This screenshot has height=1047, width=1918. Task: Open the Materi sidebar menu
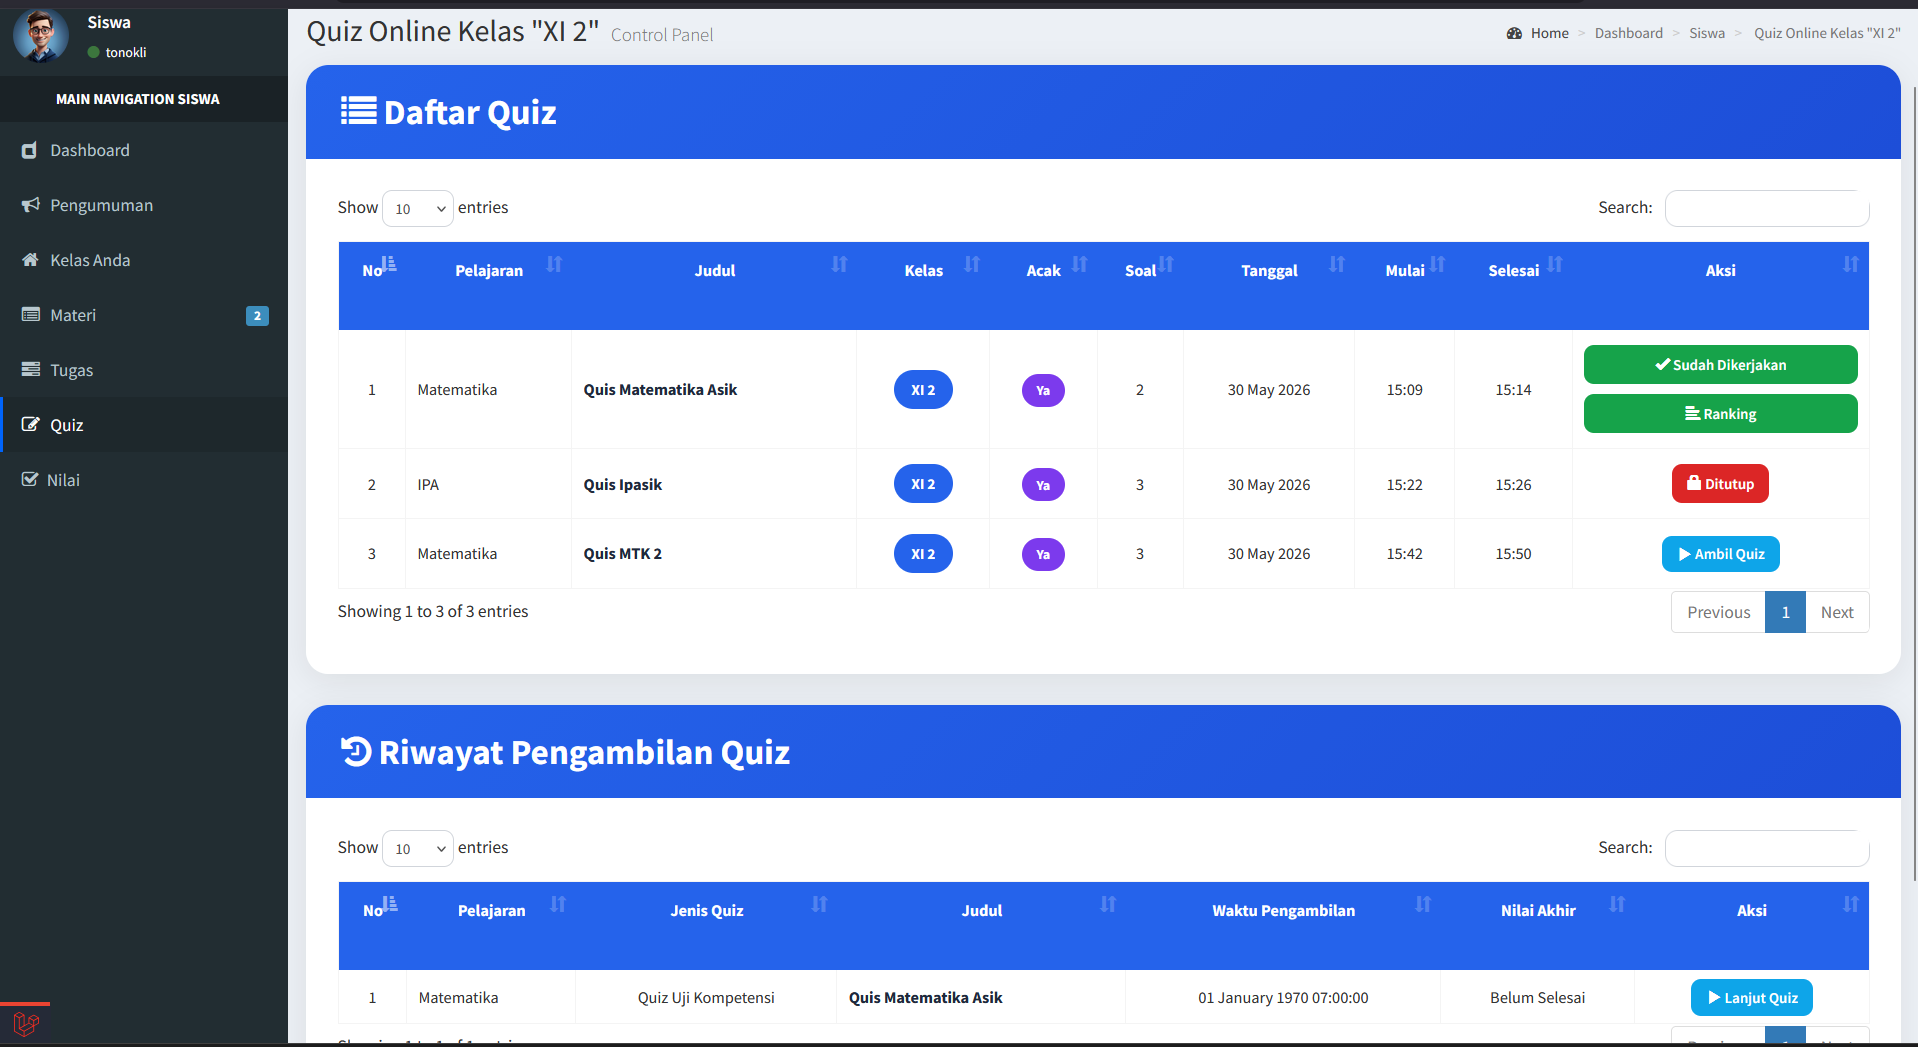pyautogui.click(x=144, y=315)
